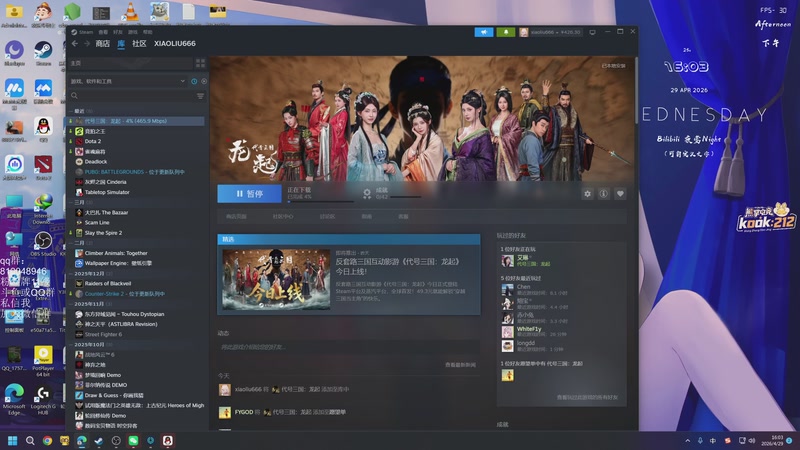Open the library 主页 home entry

131,63
